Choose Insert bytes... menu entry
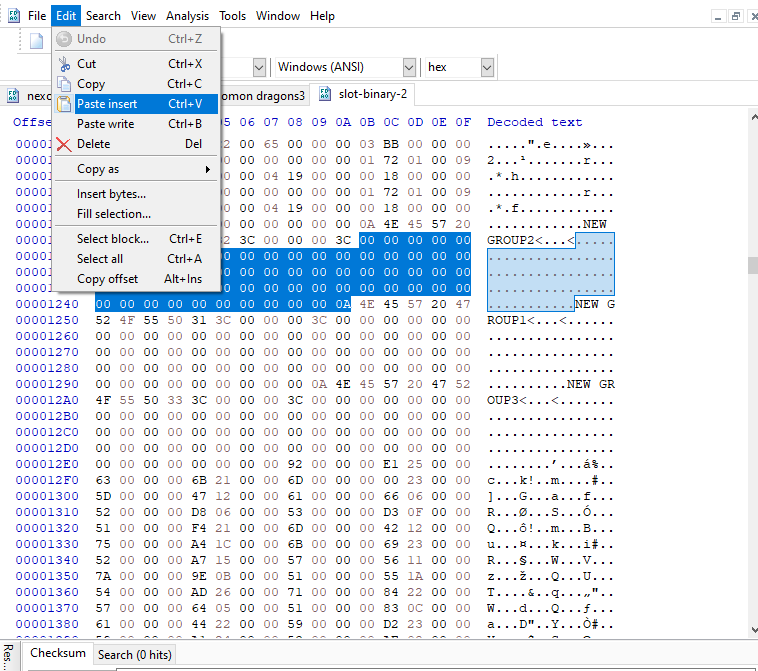This screenshot has height=671, width=758. click(136, 194)
